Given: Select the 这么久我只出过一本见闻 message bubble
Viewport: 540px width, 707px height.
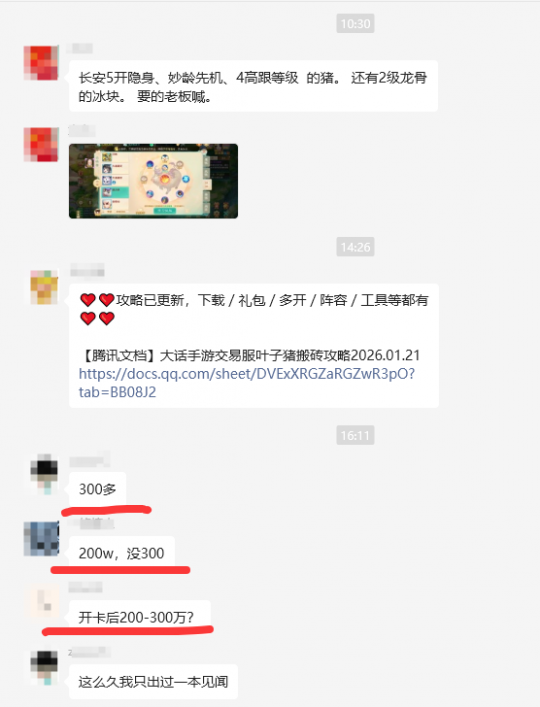Looking at the screenshot, I should point(153,682).
